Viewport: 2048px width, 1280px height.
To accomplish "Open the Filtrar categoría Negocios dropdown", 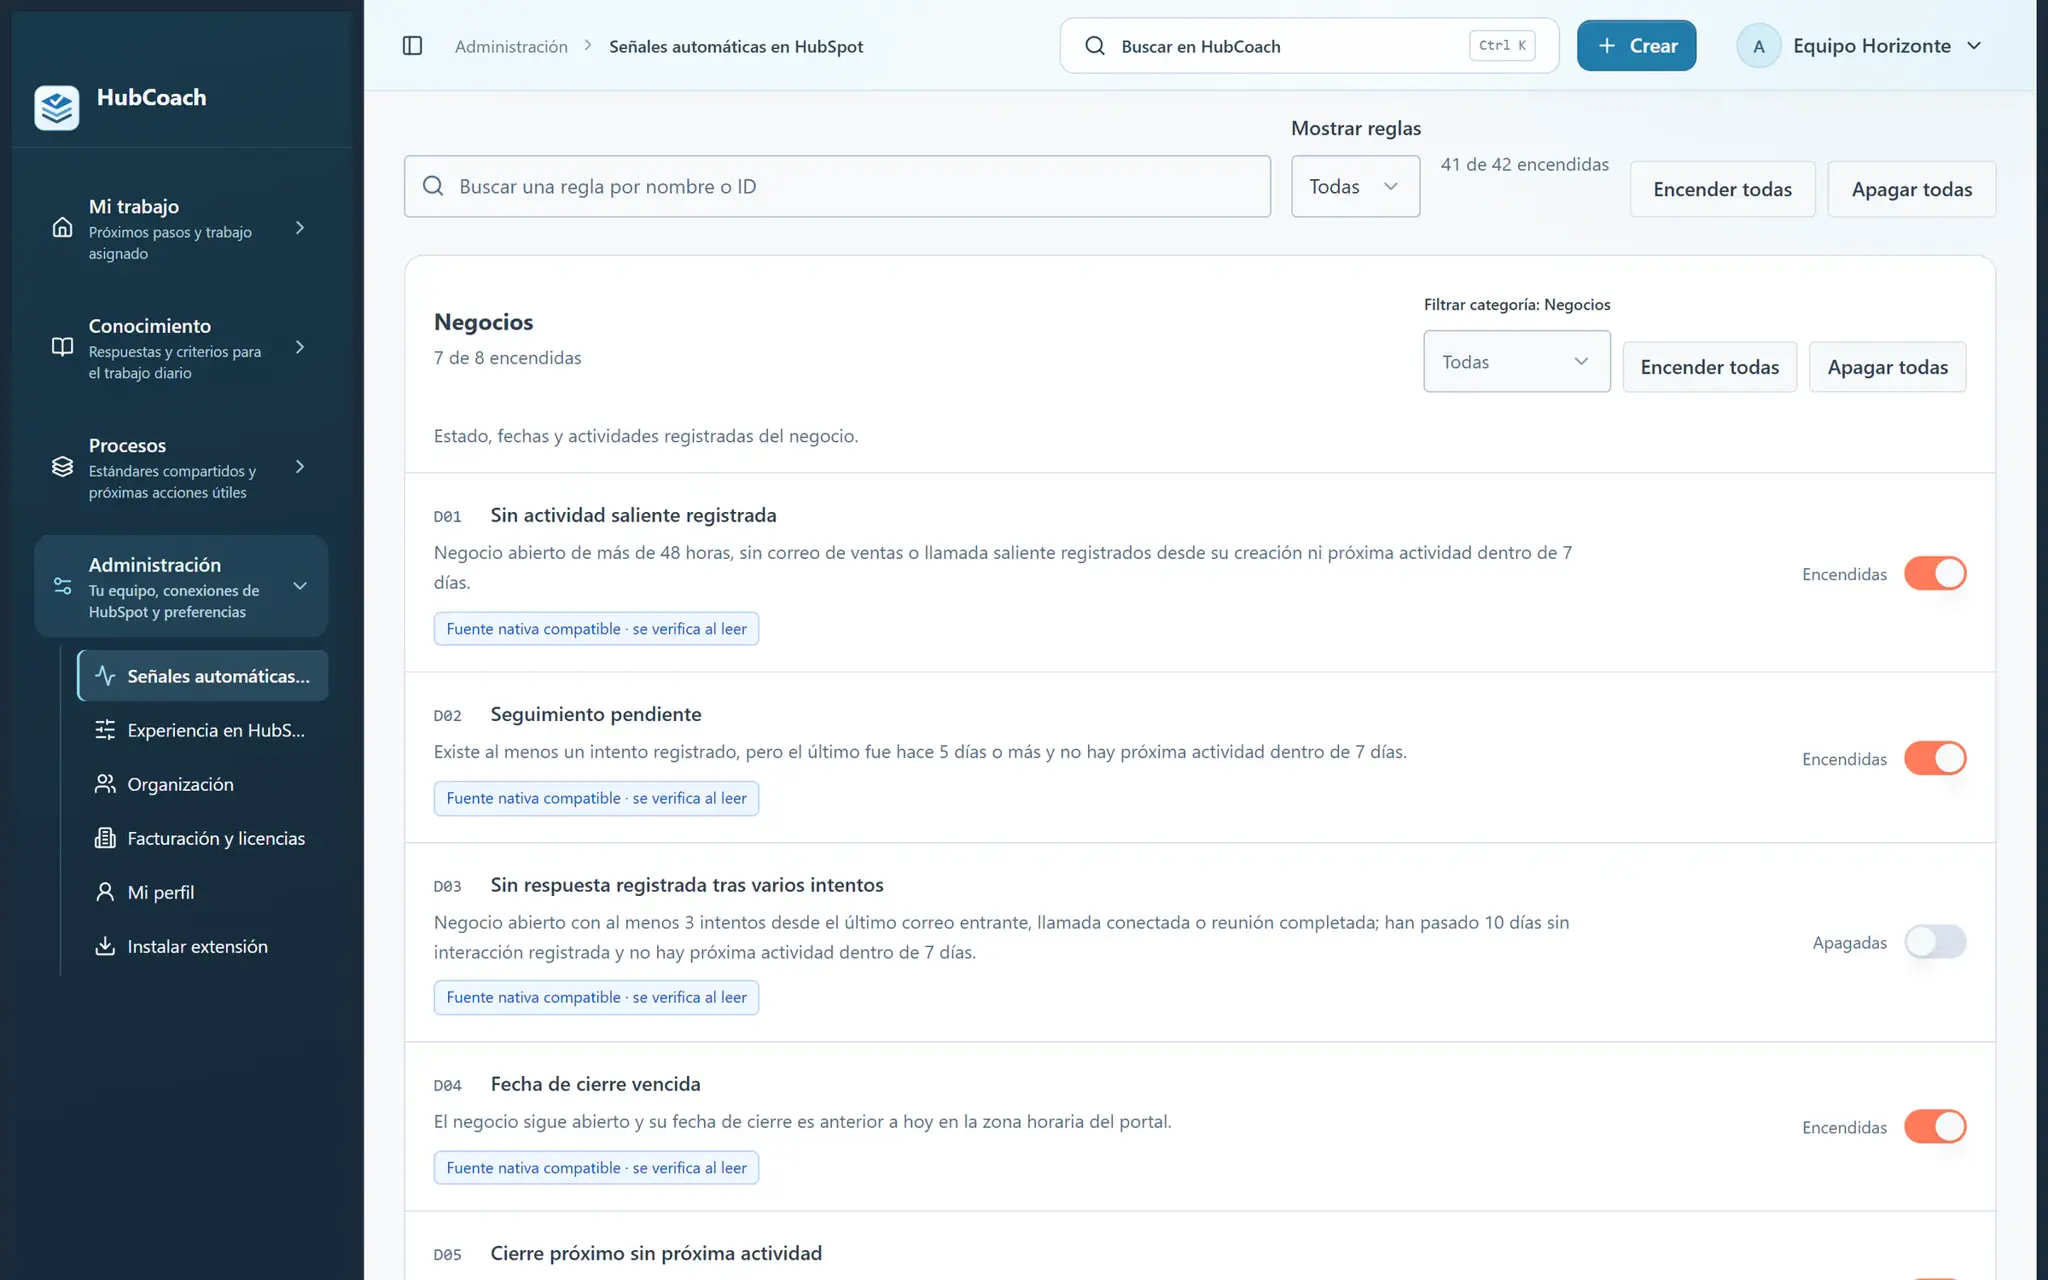I will [x=1516, y=361].
